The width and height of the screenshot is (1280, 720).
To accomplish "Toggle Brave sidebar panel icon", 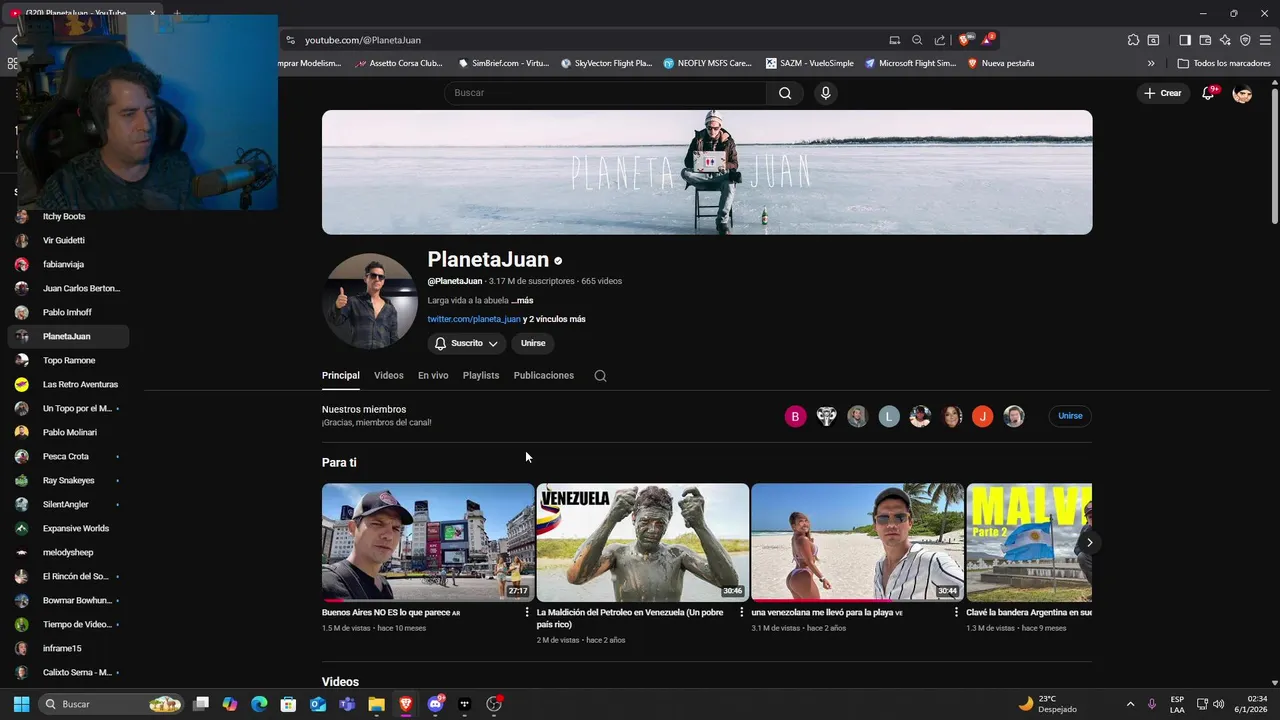I will pos(1185,40).
